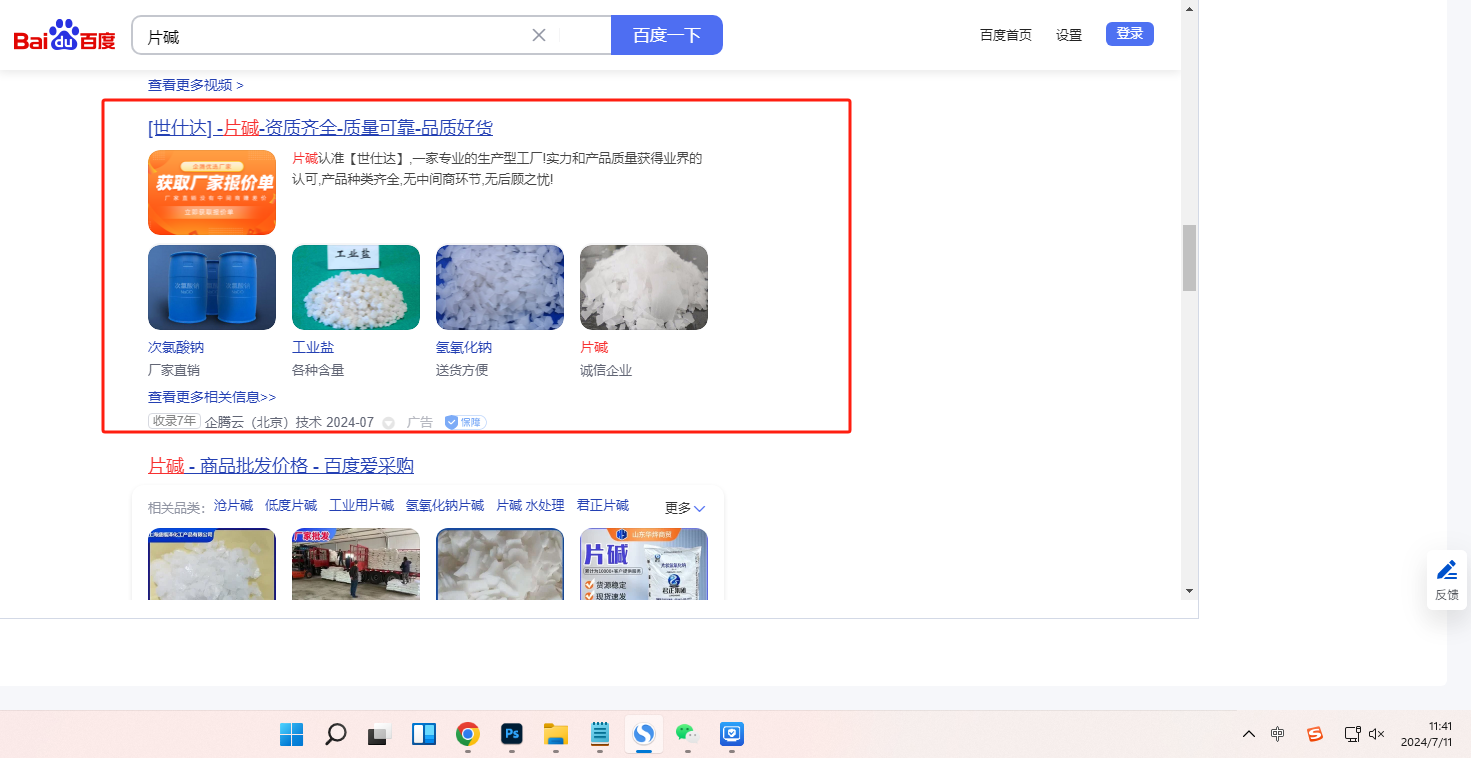The height and width of the screenshot is (758, 1471).
Task: Click the 氢氧化钠 product image
Action: tap(500, 287)
